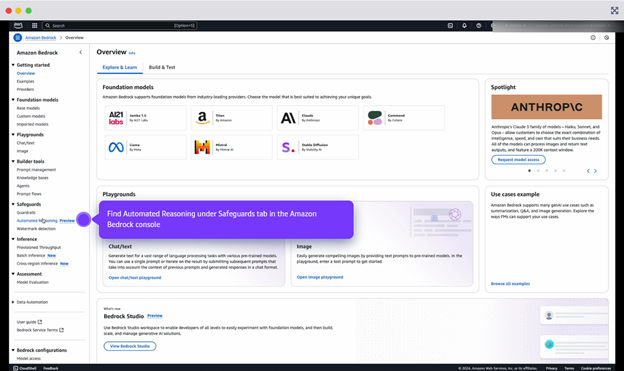Click the Mistral AI logo
Viewport: 624px width, 371px height.
pyautogui.click(x=202, y=147)
